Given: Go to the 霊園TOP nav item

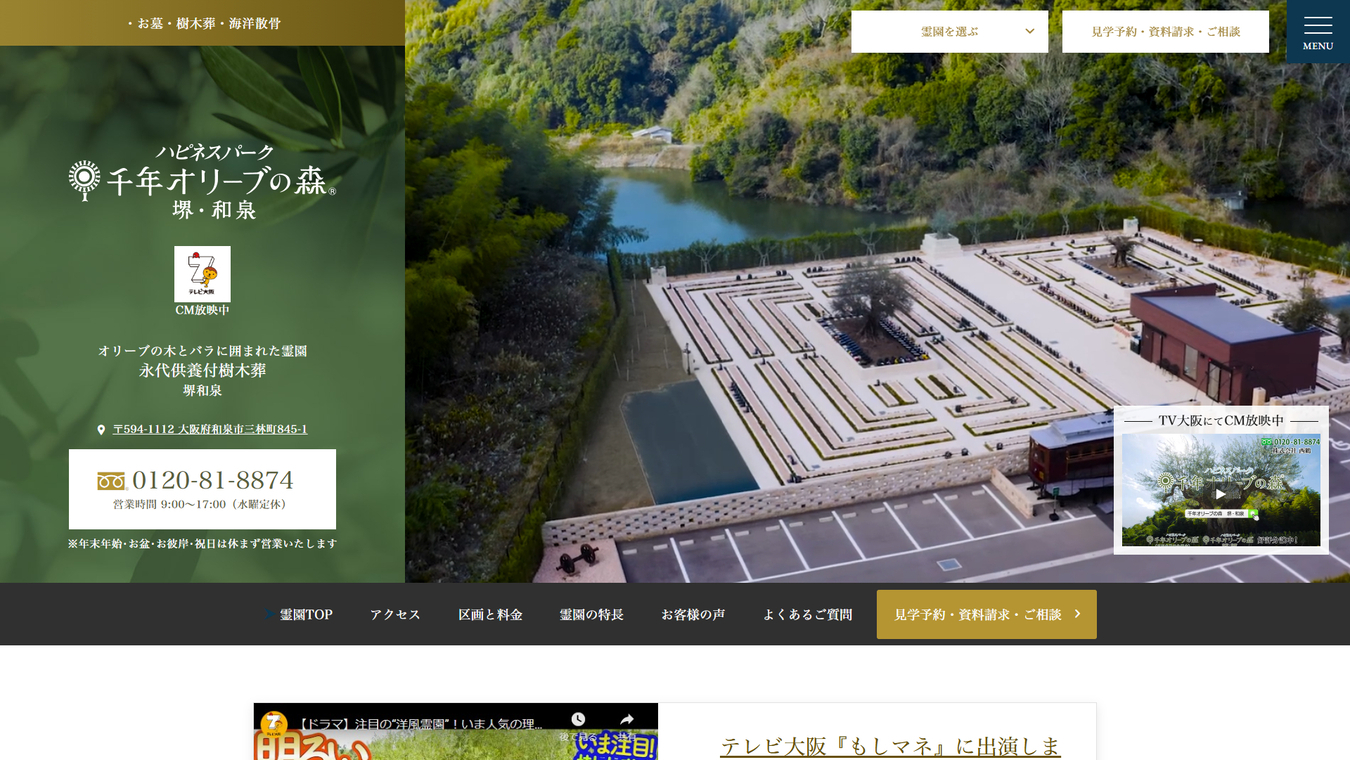Looking at the screenshot, I should (306, 614).
